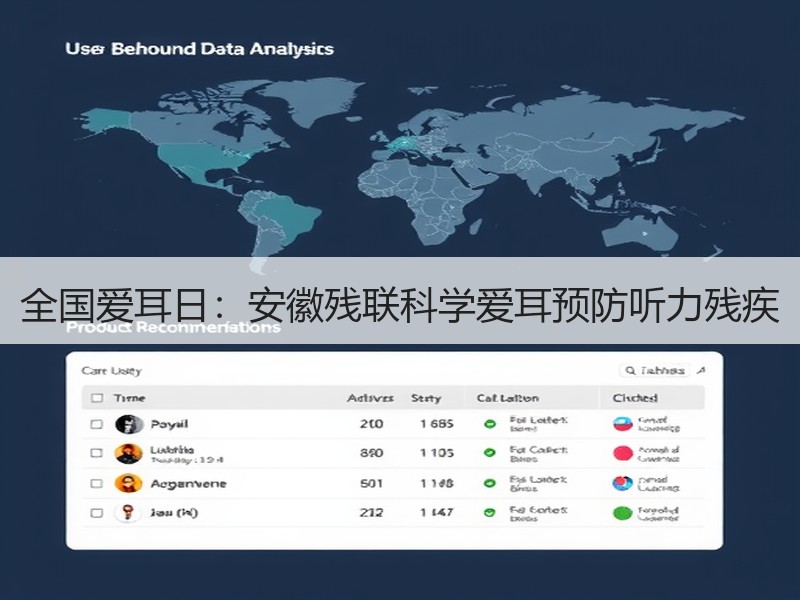Toggle the select-all checkbox in the header
The height and width of the screenshot is (600, 800).
(x=96, y=398)
